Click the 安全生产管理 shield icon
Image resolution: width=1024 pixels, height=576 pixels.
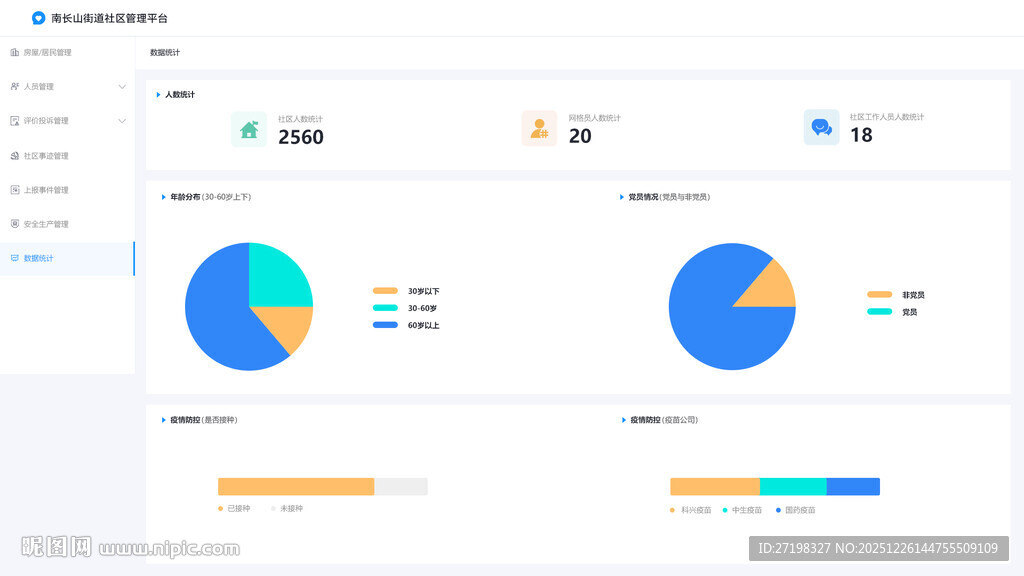pos(15,224)
